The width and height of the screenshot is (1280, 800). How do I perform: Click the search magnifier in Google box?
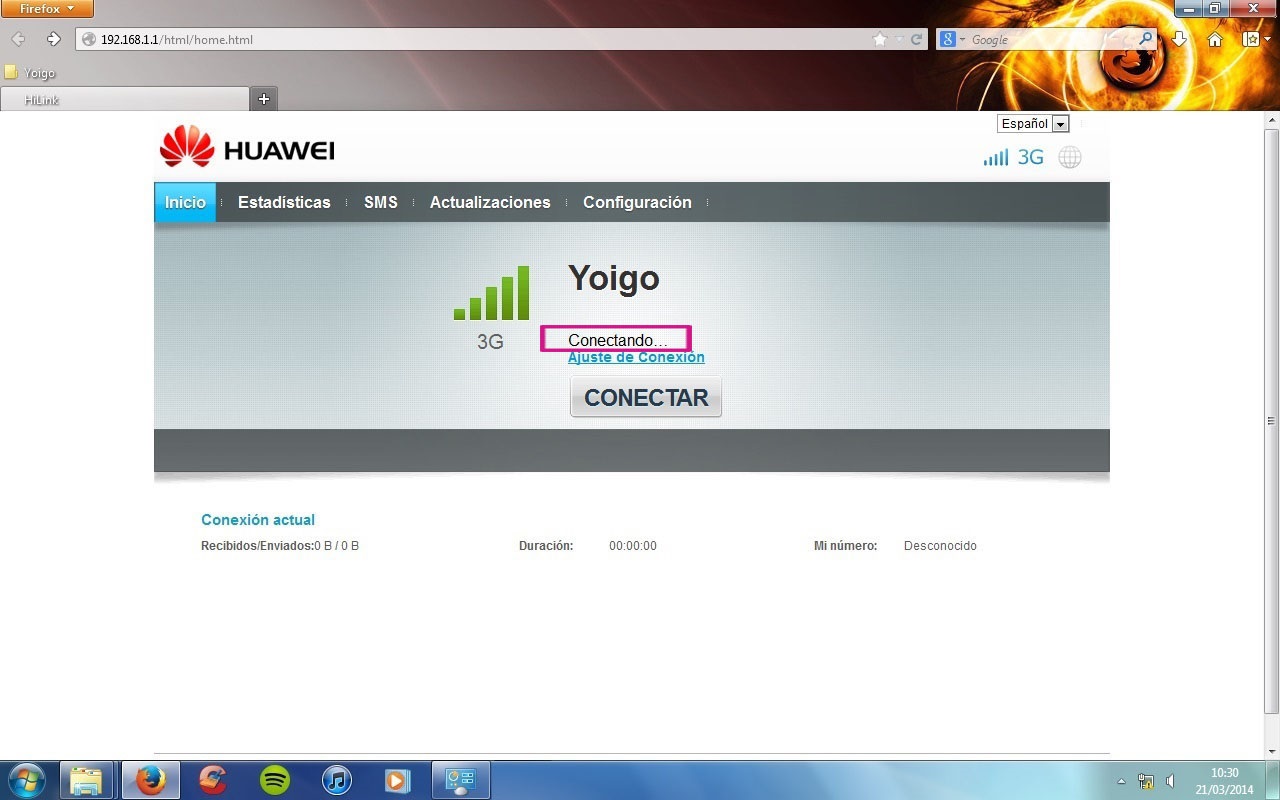pos(1146,39)
